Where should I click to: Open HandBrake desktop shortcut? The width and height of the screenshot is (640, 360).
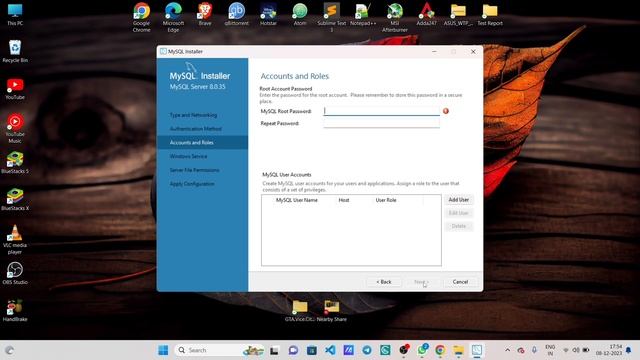click(x=15, y=310)
